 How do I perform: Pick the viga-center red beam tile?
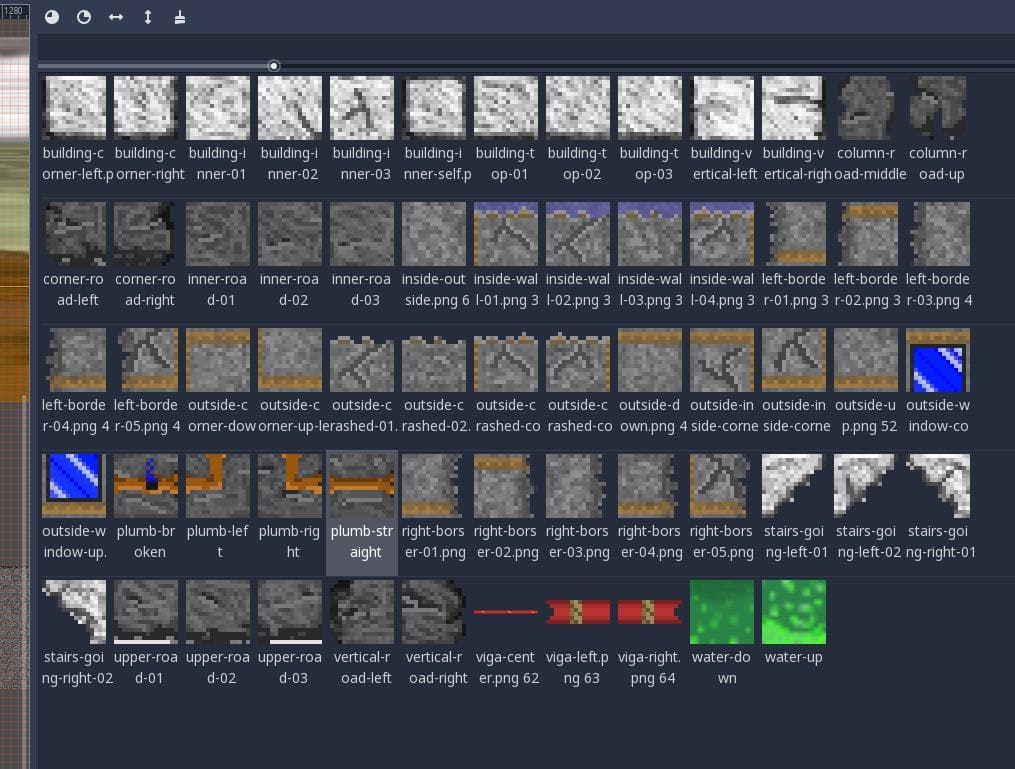506,633
